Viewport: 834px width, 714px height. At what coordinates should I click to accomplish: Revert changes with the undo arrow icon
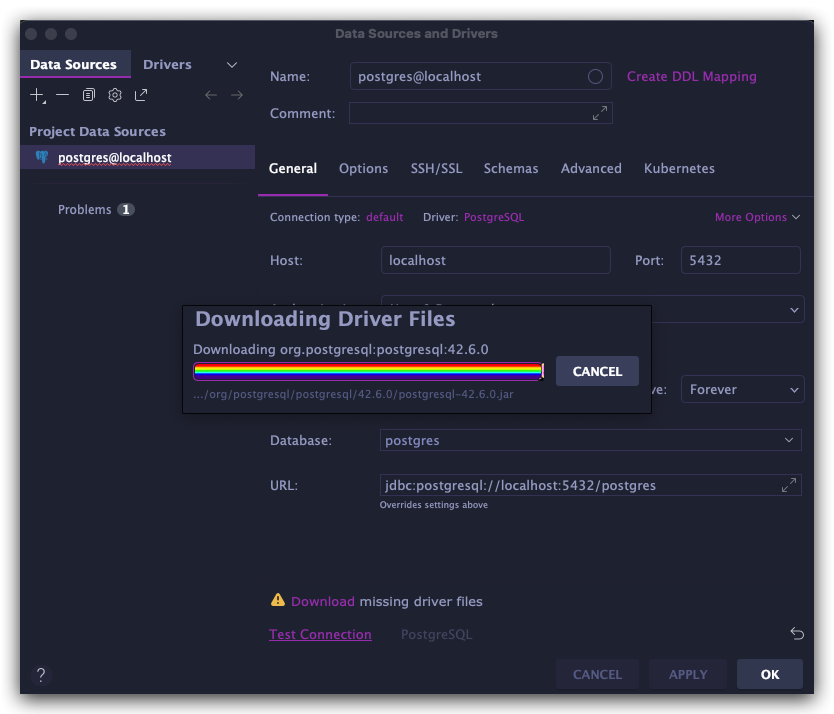pos(796,633)
